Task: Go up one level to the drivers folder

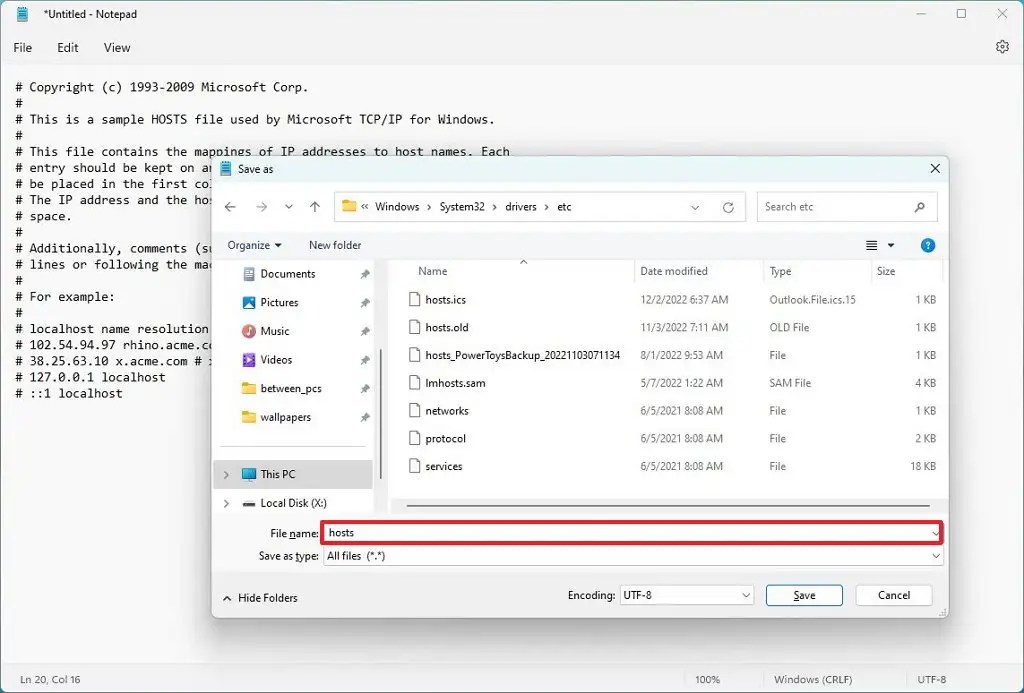Action: coord(315,206)
